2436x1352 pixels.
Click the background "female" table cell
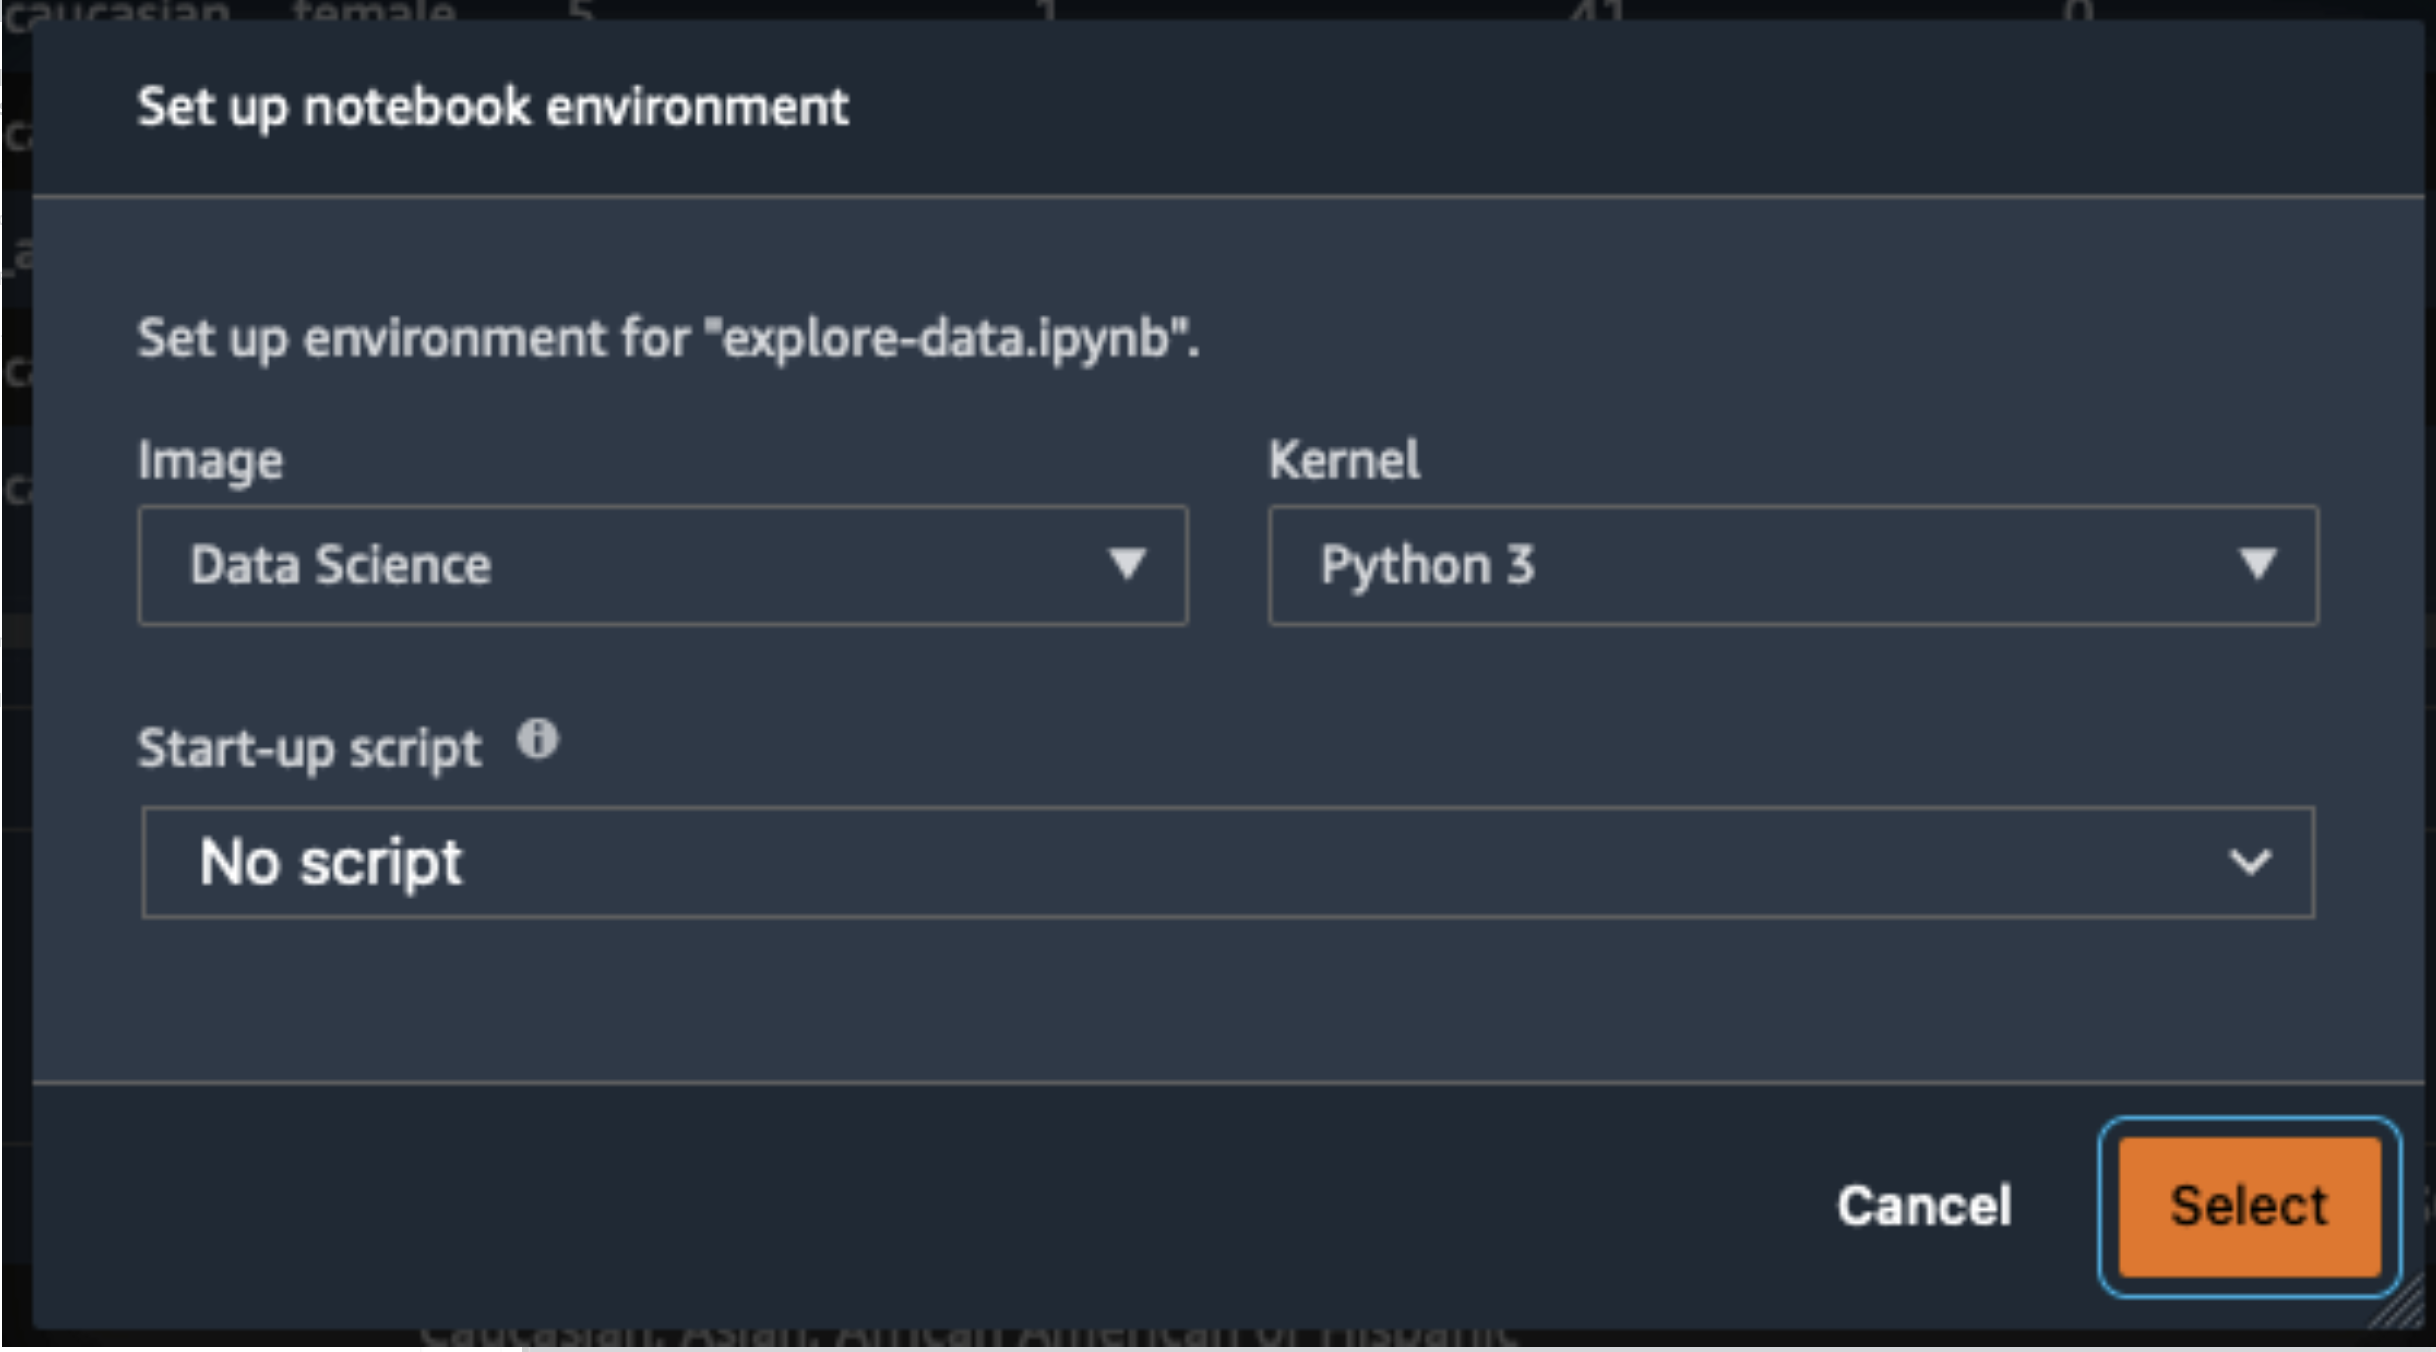(x=374, y=12)
